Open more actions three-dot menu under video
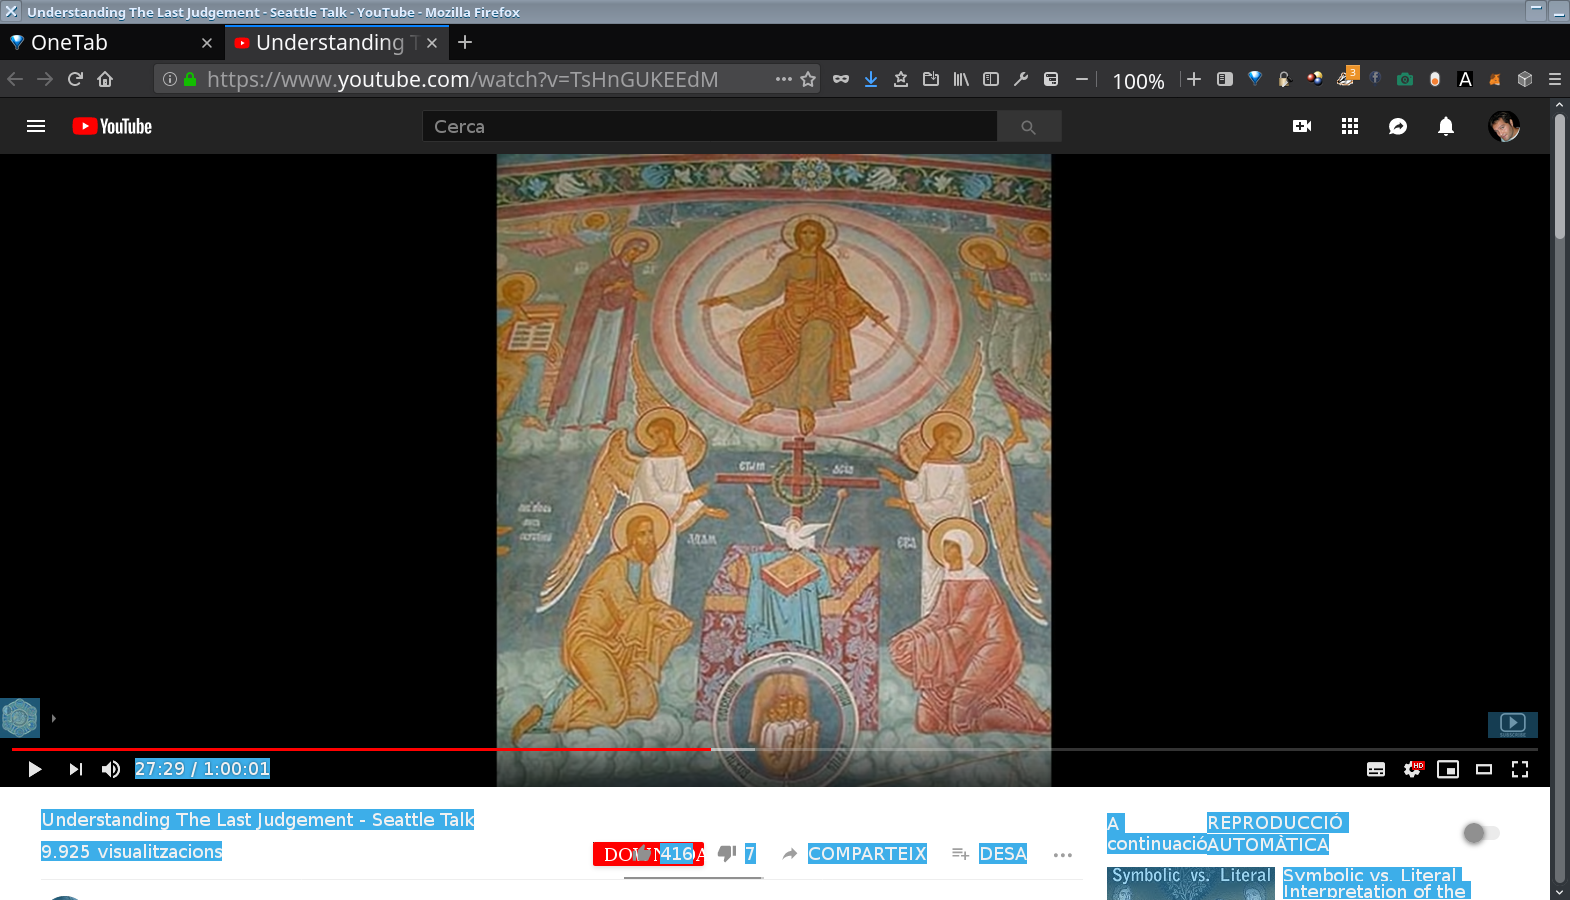Screen dimensions: 1570x900 1063,855
